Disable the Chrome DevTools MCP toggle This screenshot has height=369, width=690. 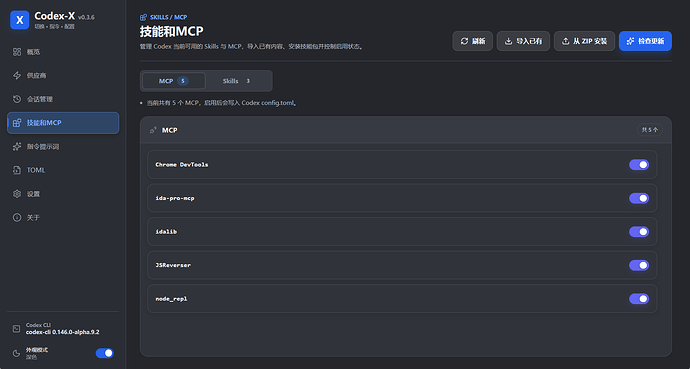639,164
